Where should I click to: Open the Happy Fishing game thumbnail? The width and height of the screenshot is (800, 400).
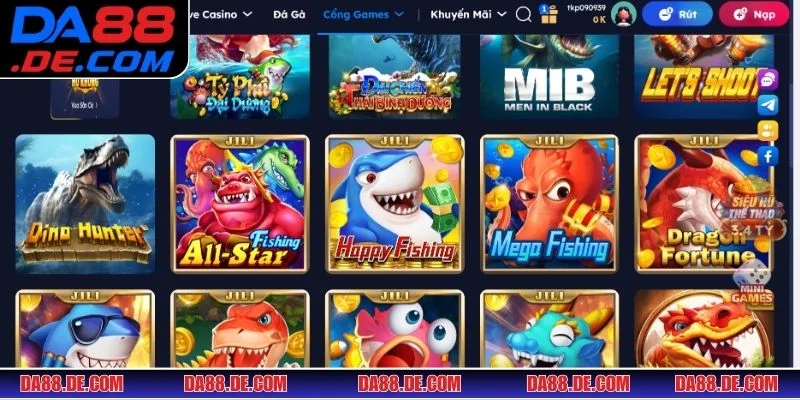(395, 204)
